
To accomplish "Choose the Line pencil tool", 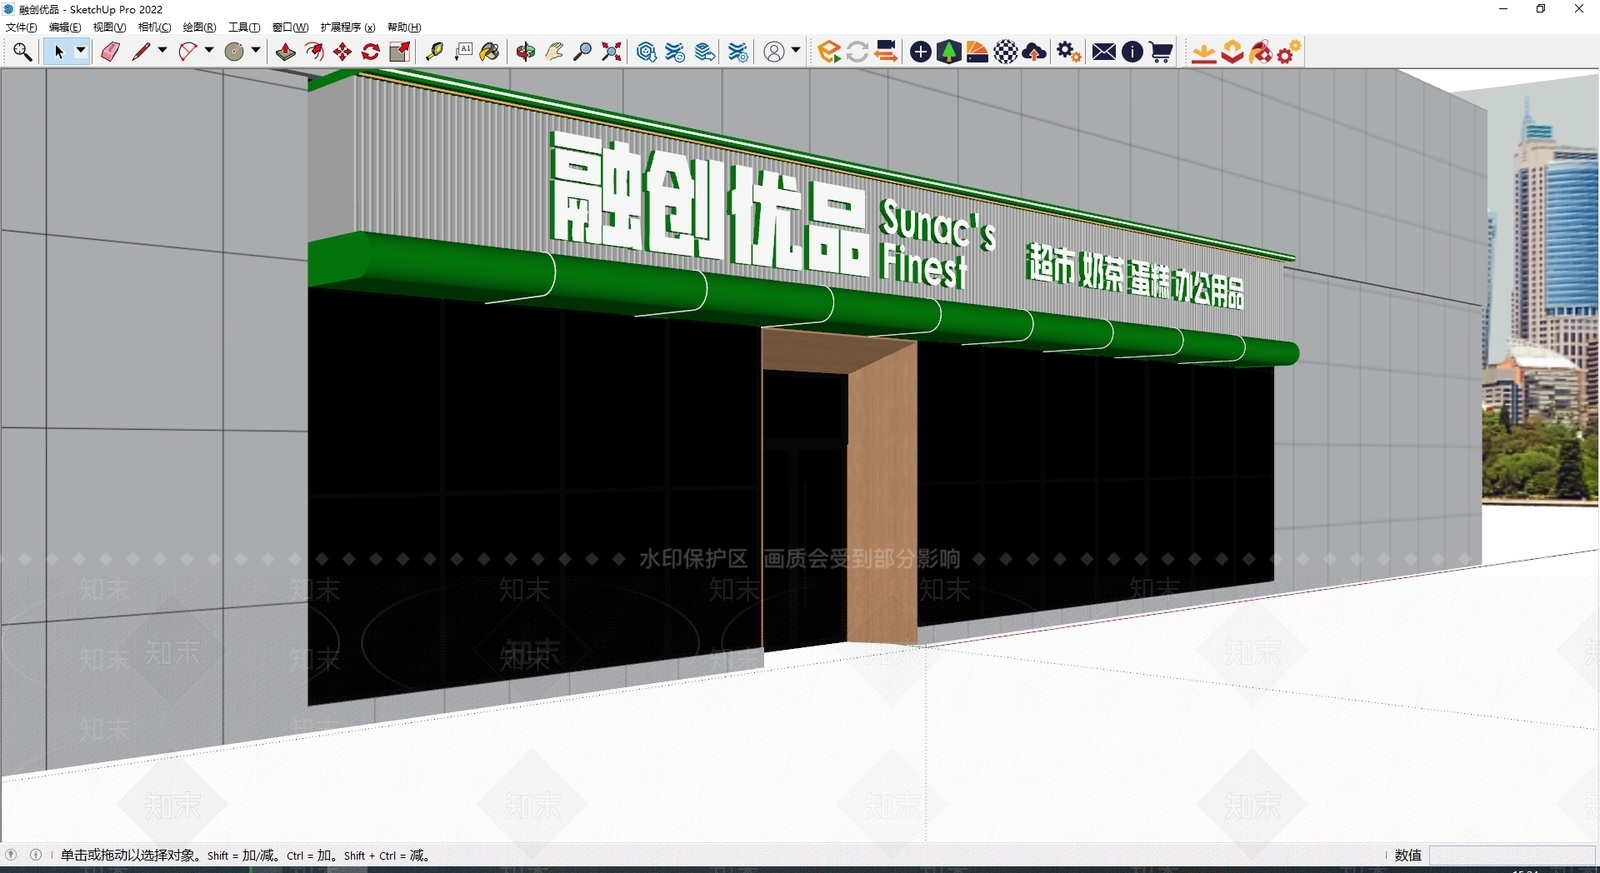I will [x=140, y=52].
